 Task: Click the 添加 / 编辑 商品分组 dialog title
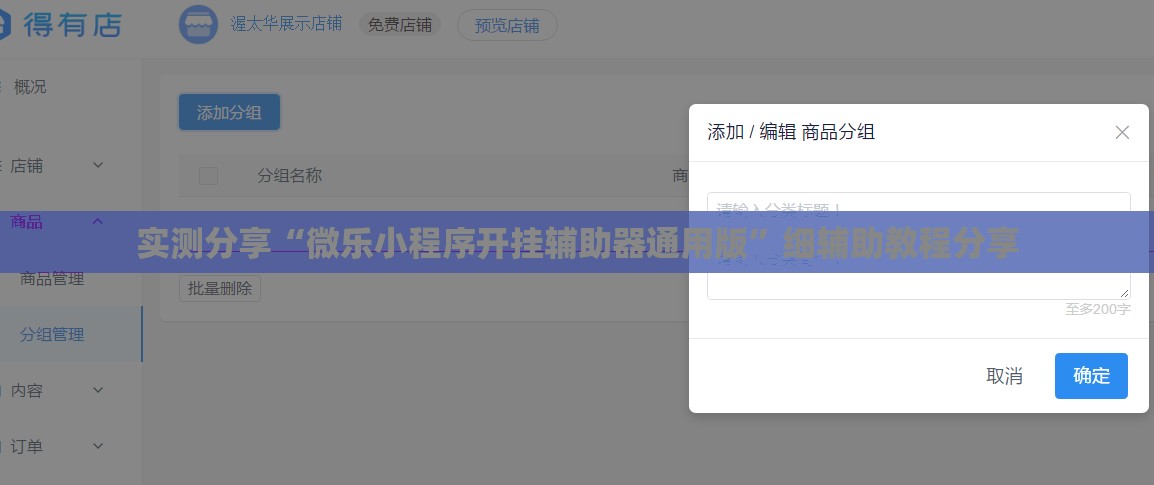[x=791, y=132]
